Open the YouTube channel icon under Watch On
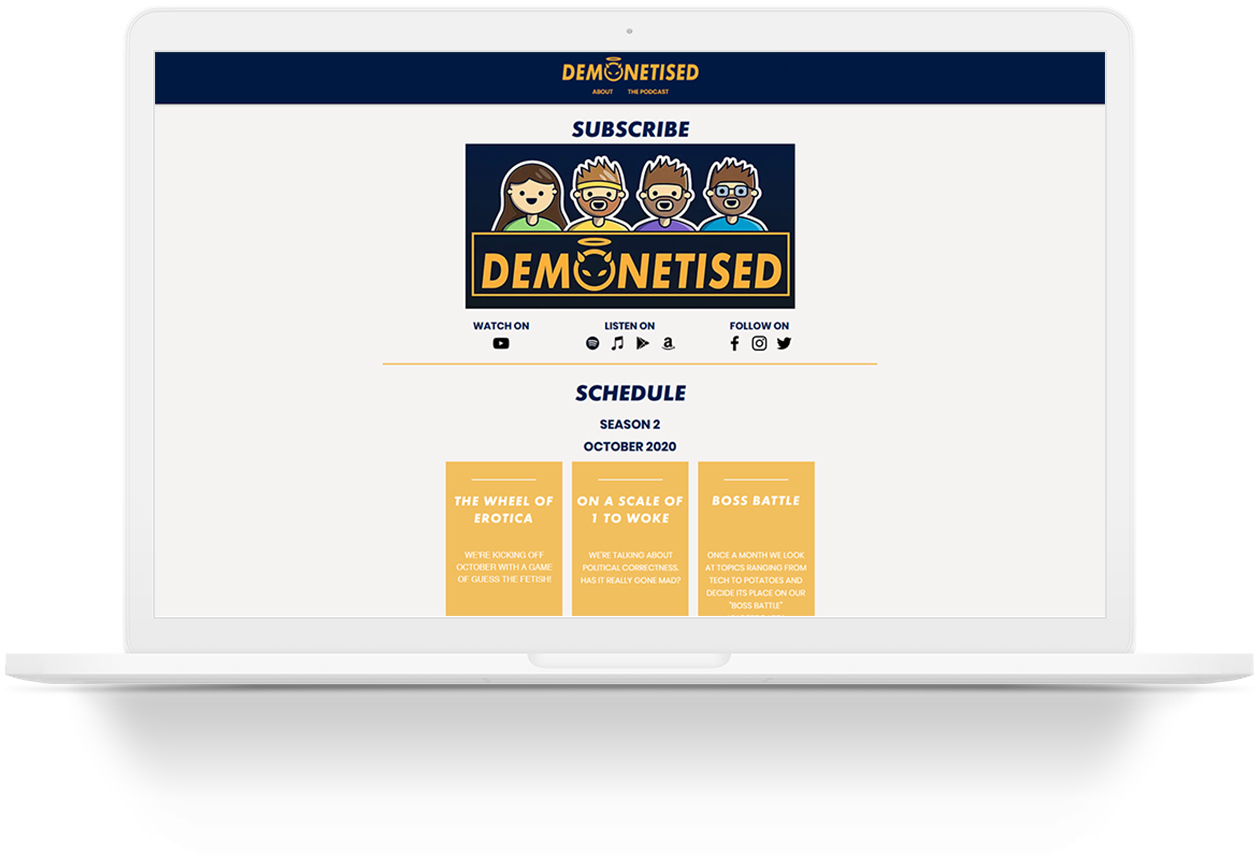Screen dimensions: 1260x867 (501, 342)
